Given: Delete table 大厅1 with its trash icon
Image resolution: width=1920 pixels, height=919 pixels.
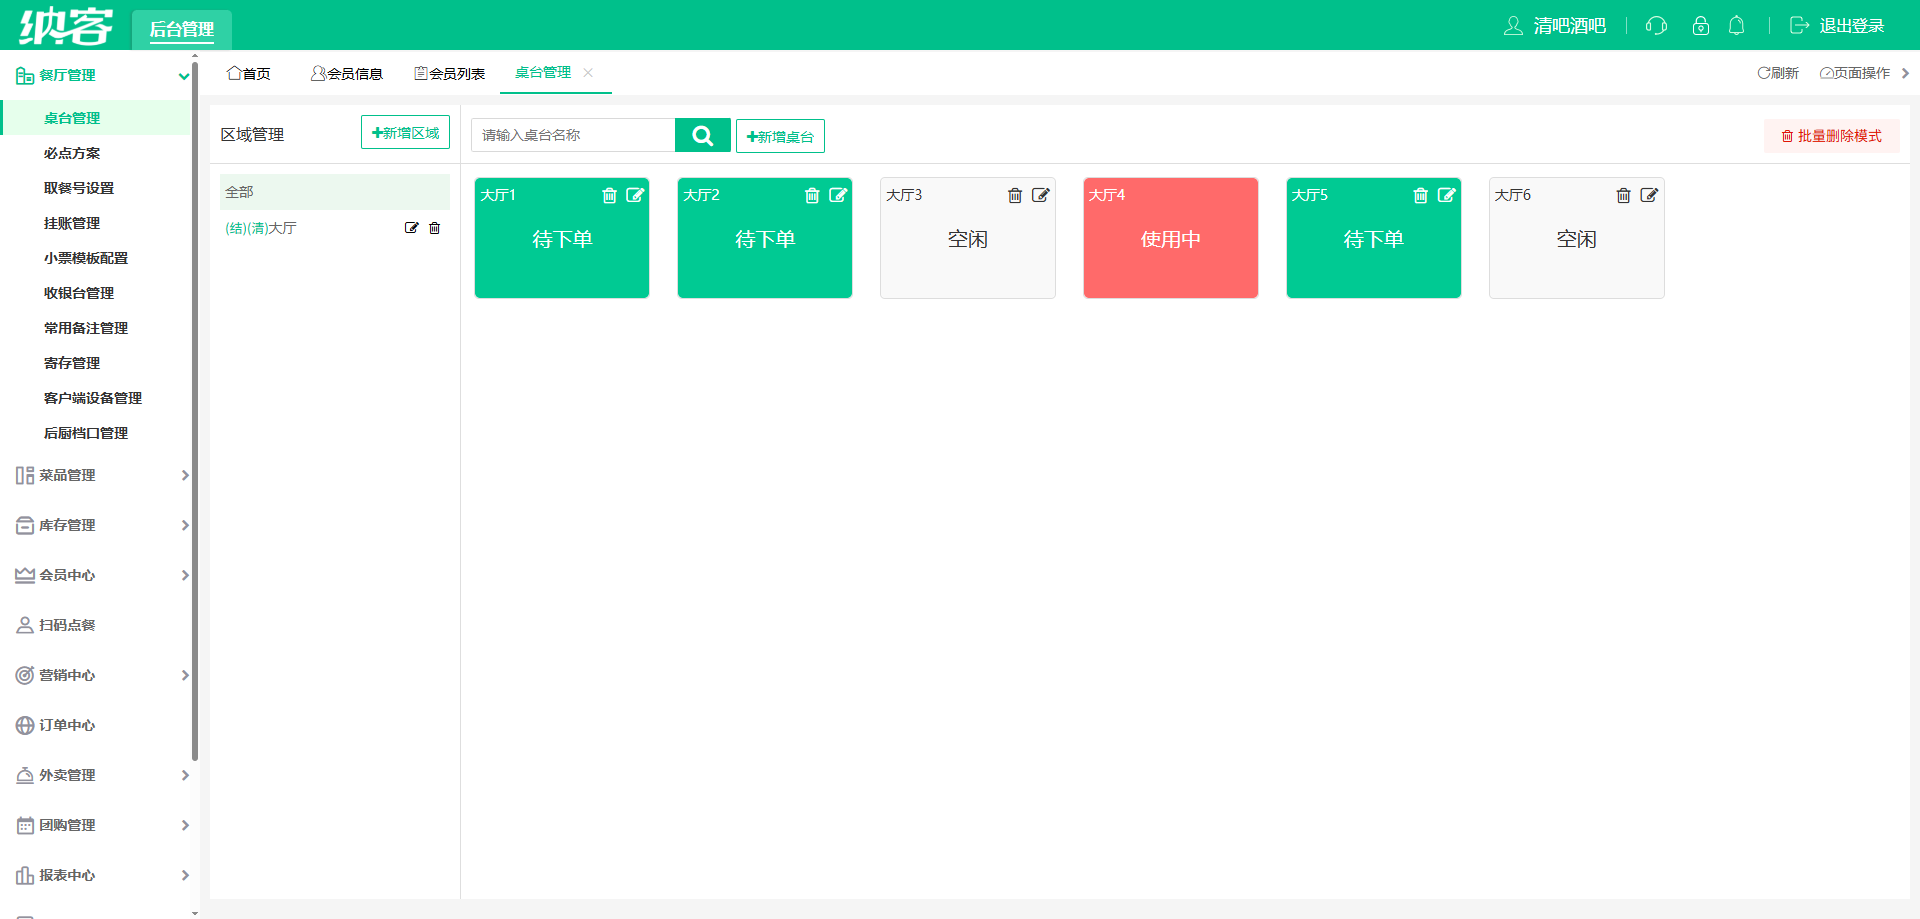Looking at the screenshot, I should (x=609, y=195).
